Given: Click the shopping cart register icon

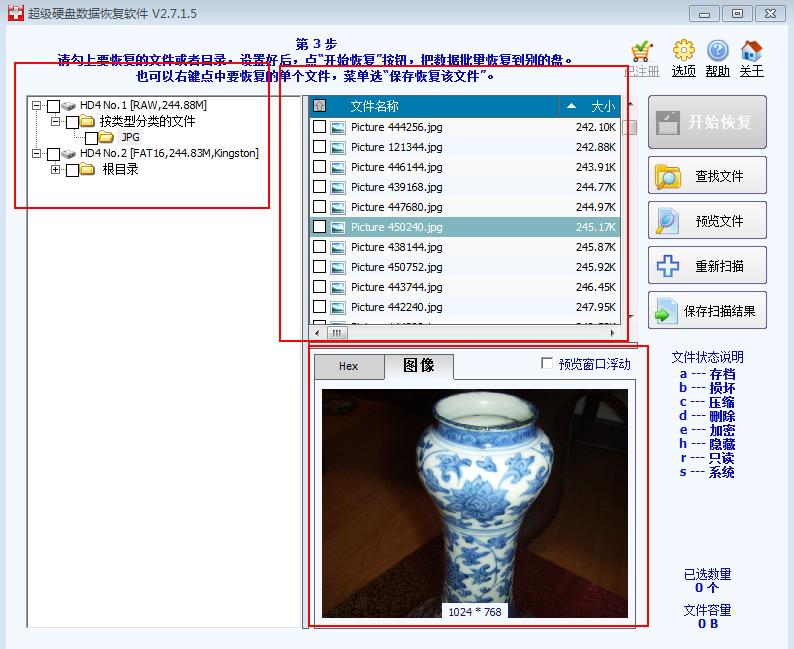Looking at the screenshot, I should 642,52.
